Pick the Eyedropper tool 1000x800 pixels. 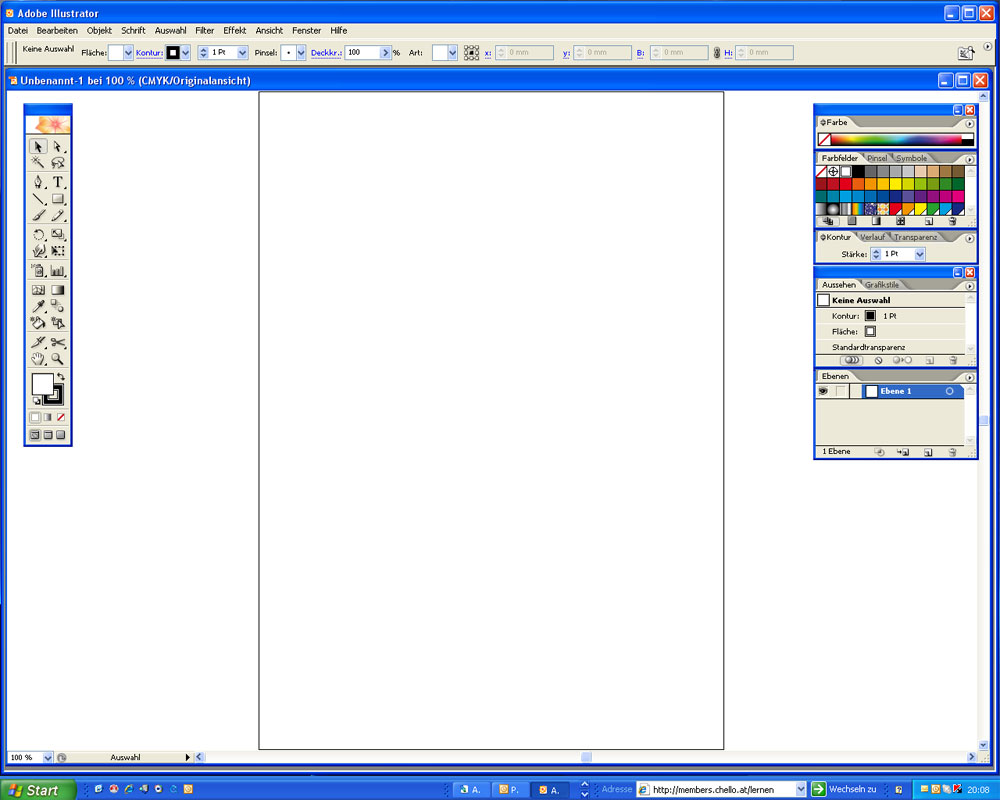[x=38, y=306]
